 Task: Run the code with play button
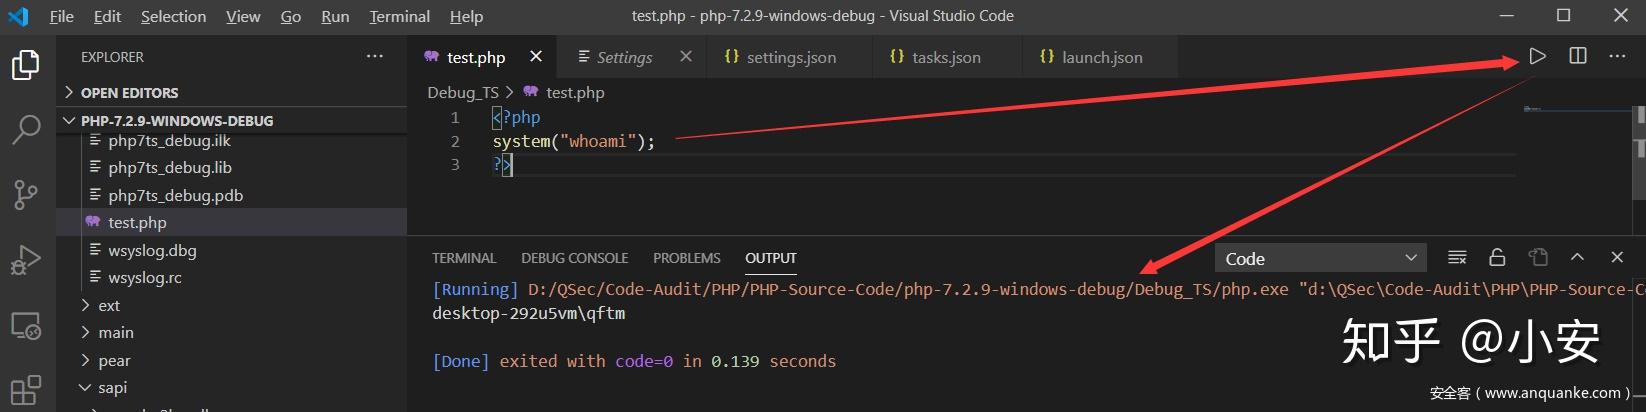tap(1538, 57)
